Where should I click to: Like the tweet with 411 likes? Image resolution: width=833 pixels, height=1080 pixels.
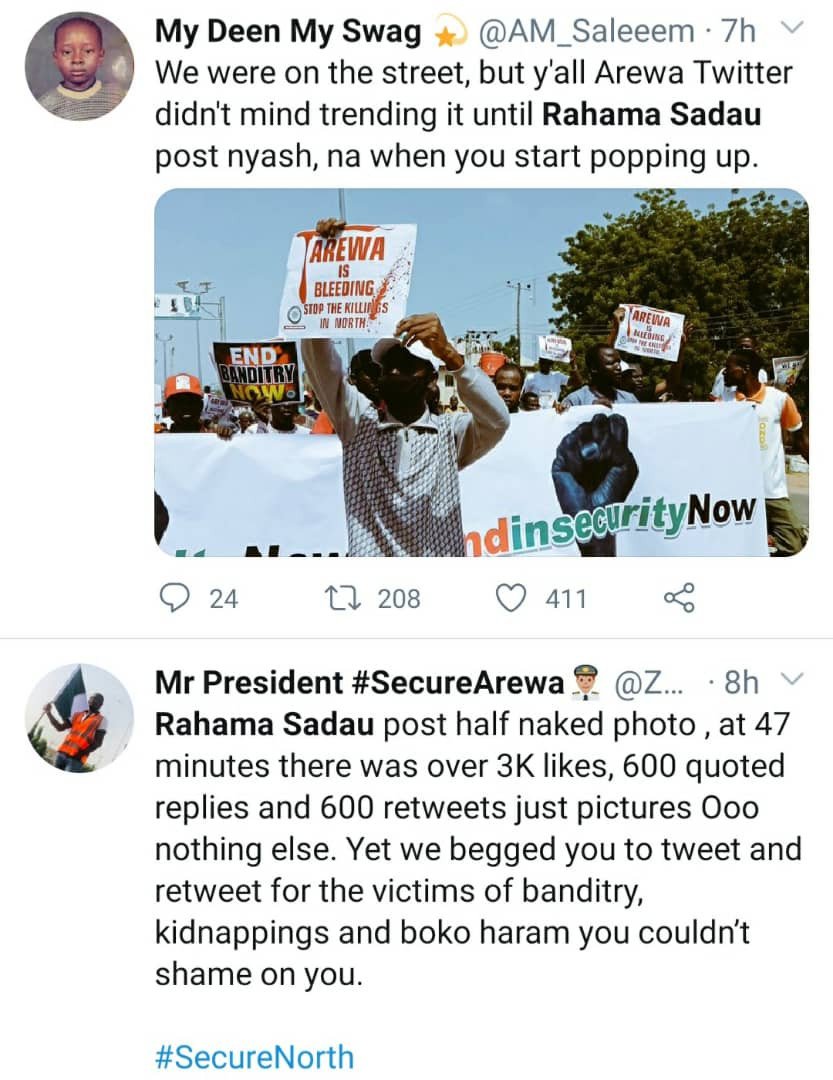pyautogui.click(x=512, y=597)
